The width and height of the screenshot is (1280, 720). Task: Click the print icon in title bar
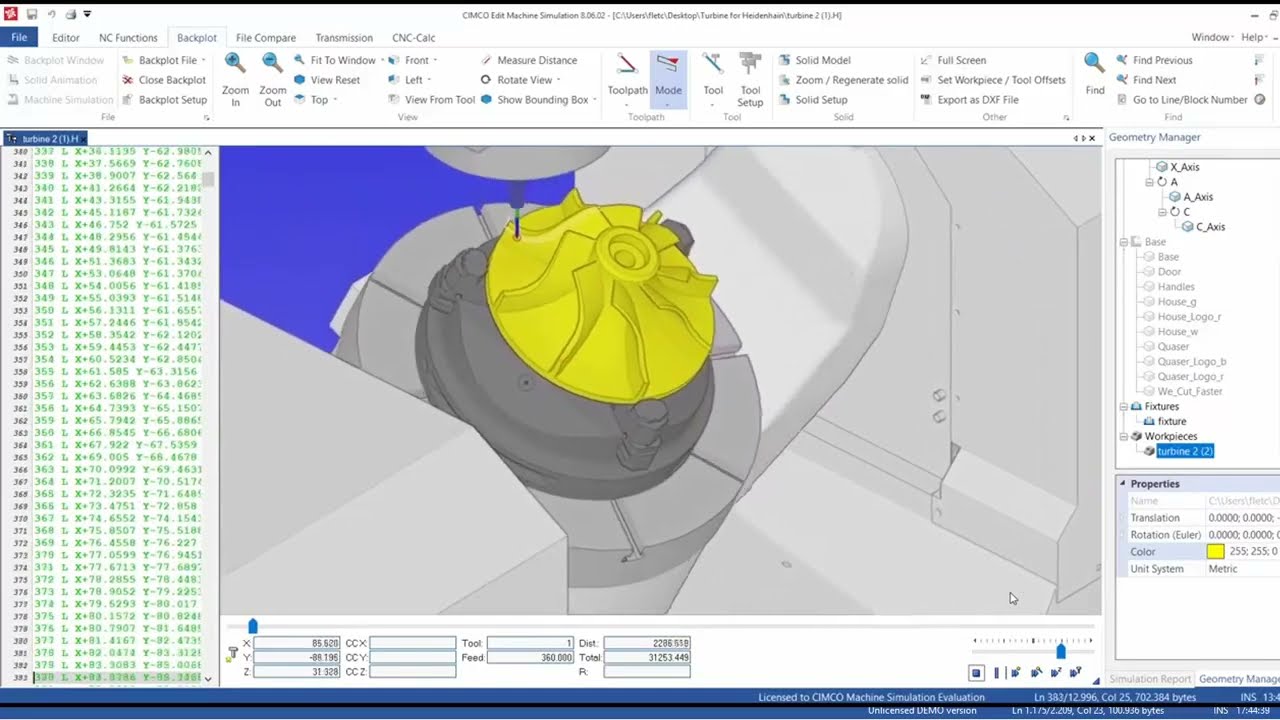70,14
